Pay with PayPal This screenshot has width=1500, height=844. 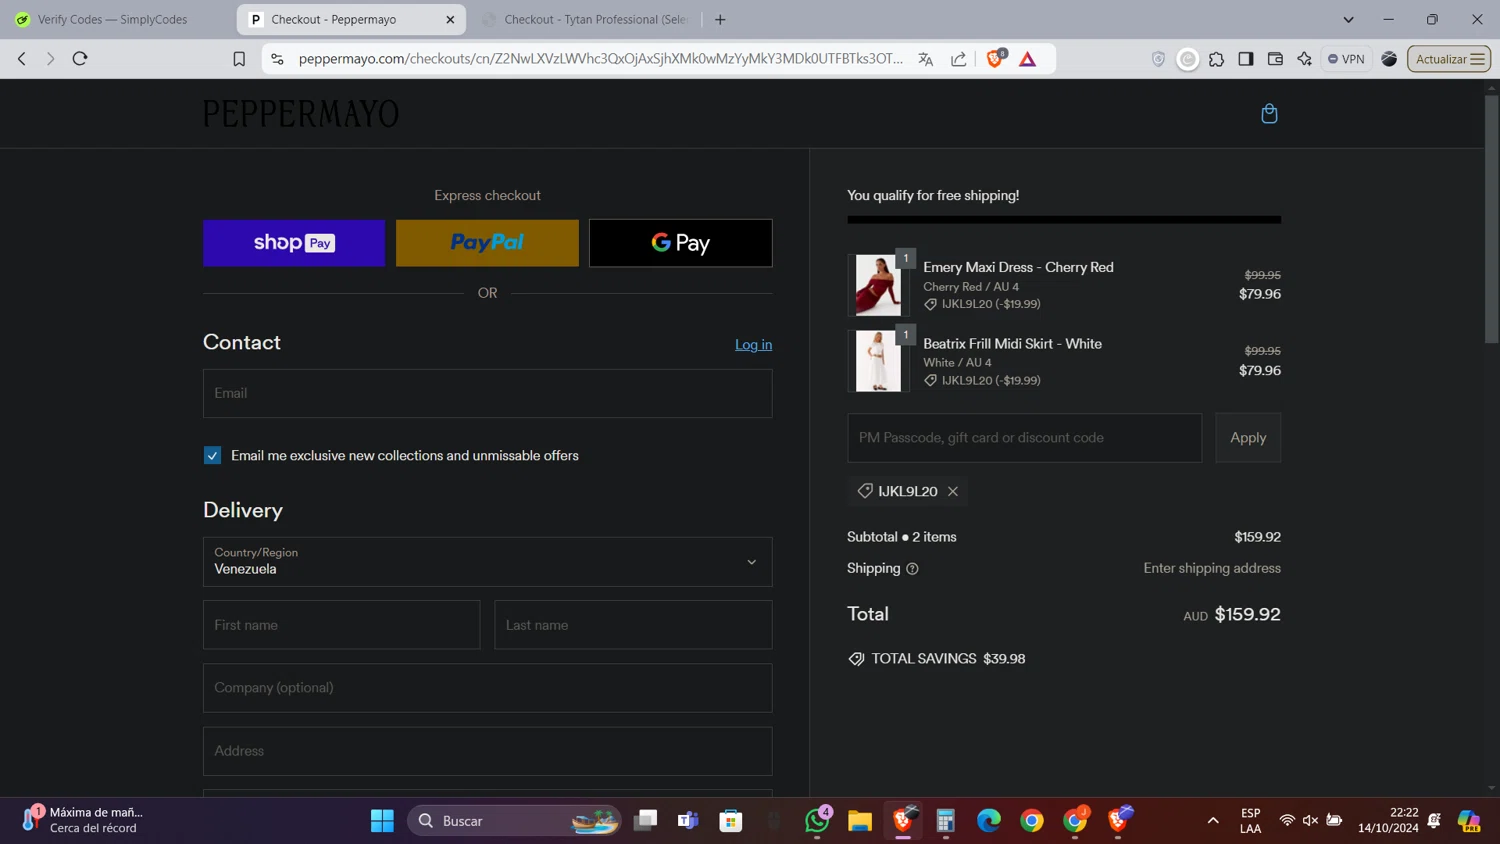coord(487,243)
